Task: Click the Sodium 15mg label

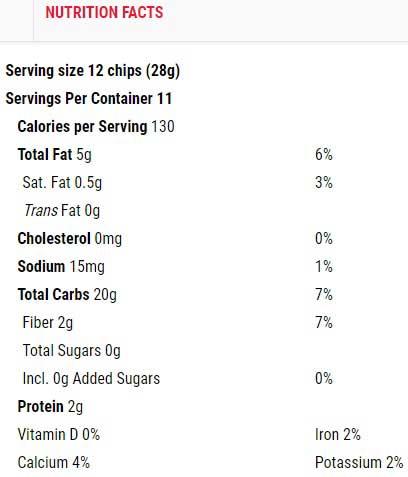Action: tap(61, 267)
